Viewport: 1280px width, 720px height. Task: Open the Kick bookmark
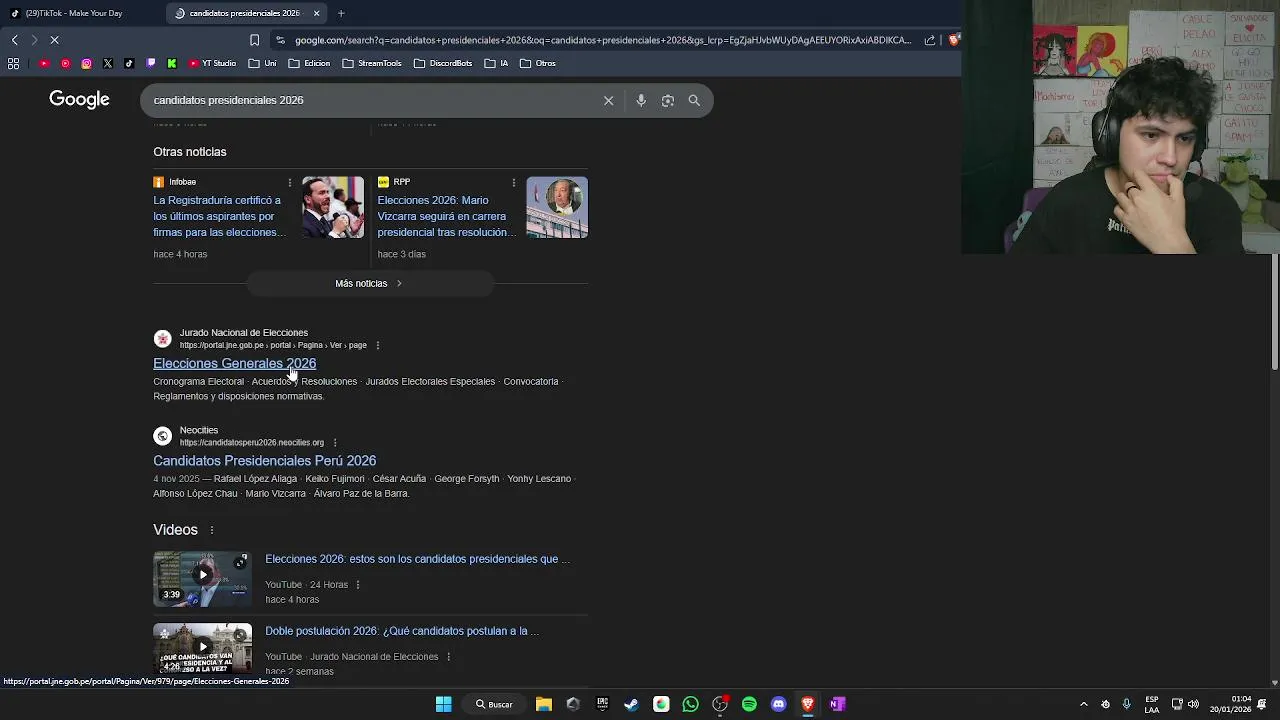[172, 63]
